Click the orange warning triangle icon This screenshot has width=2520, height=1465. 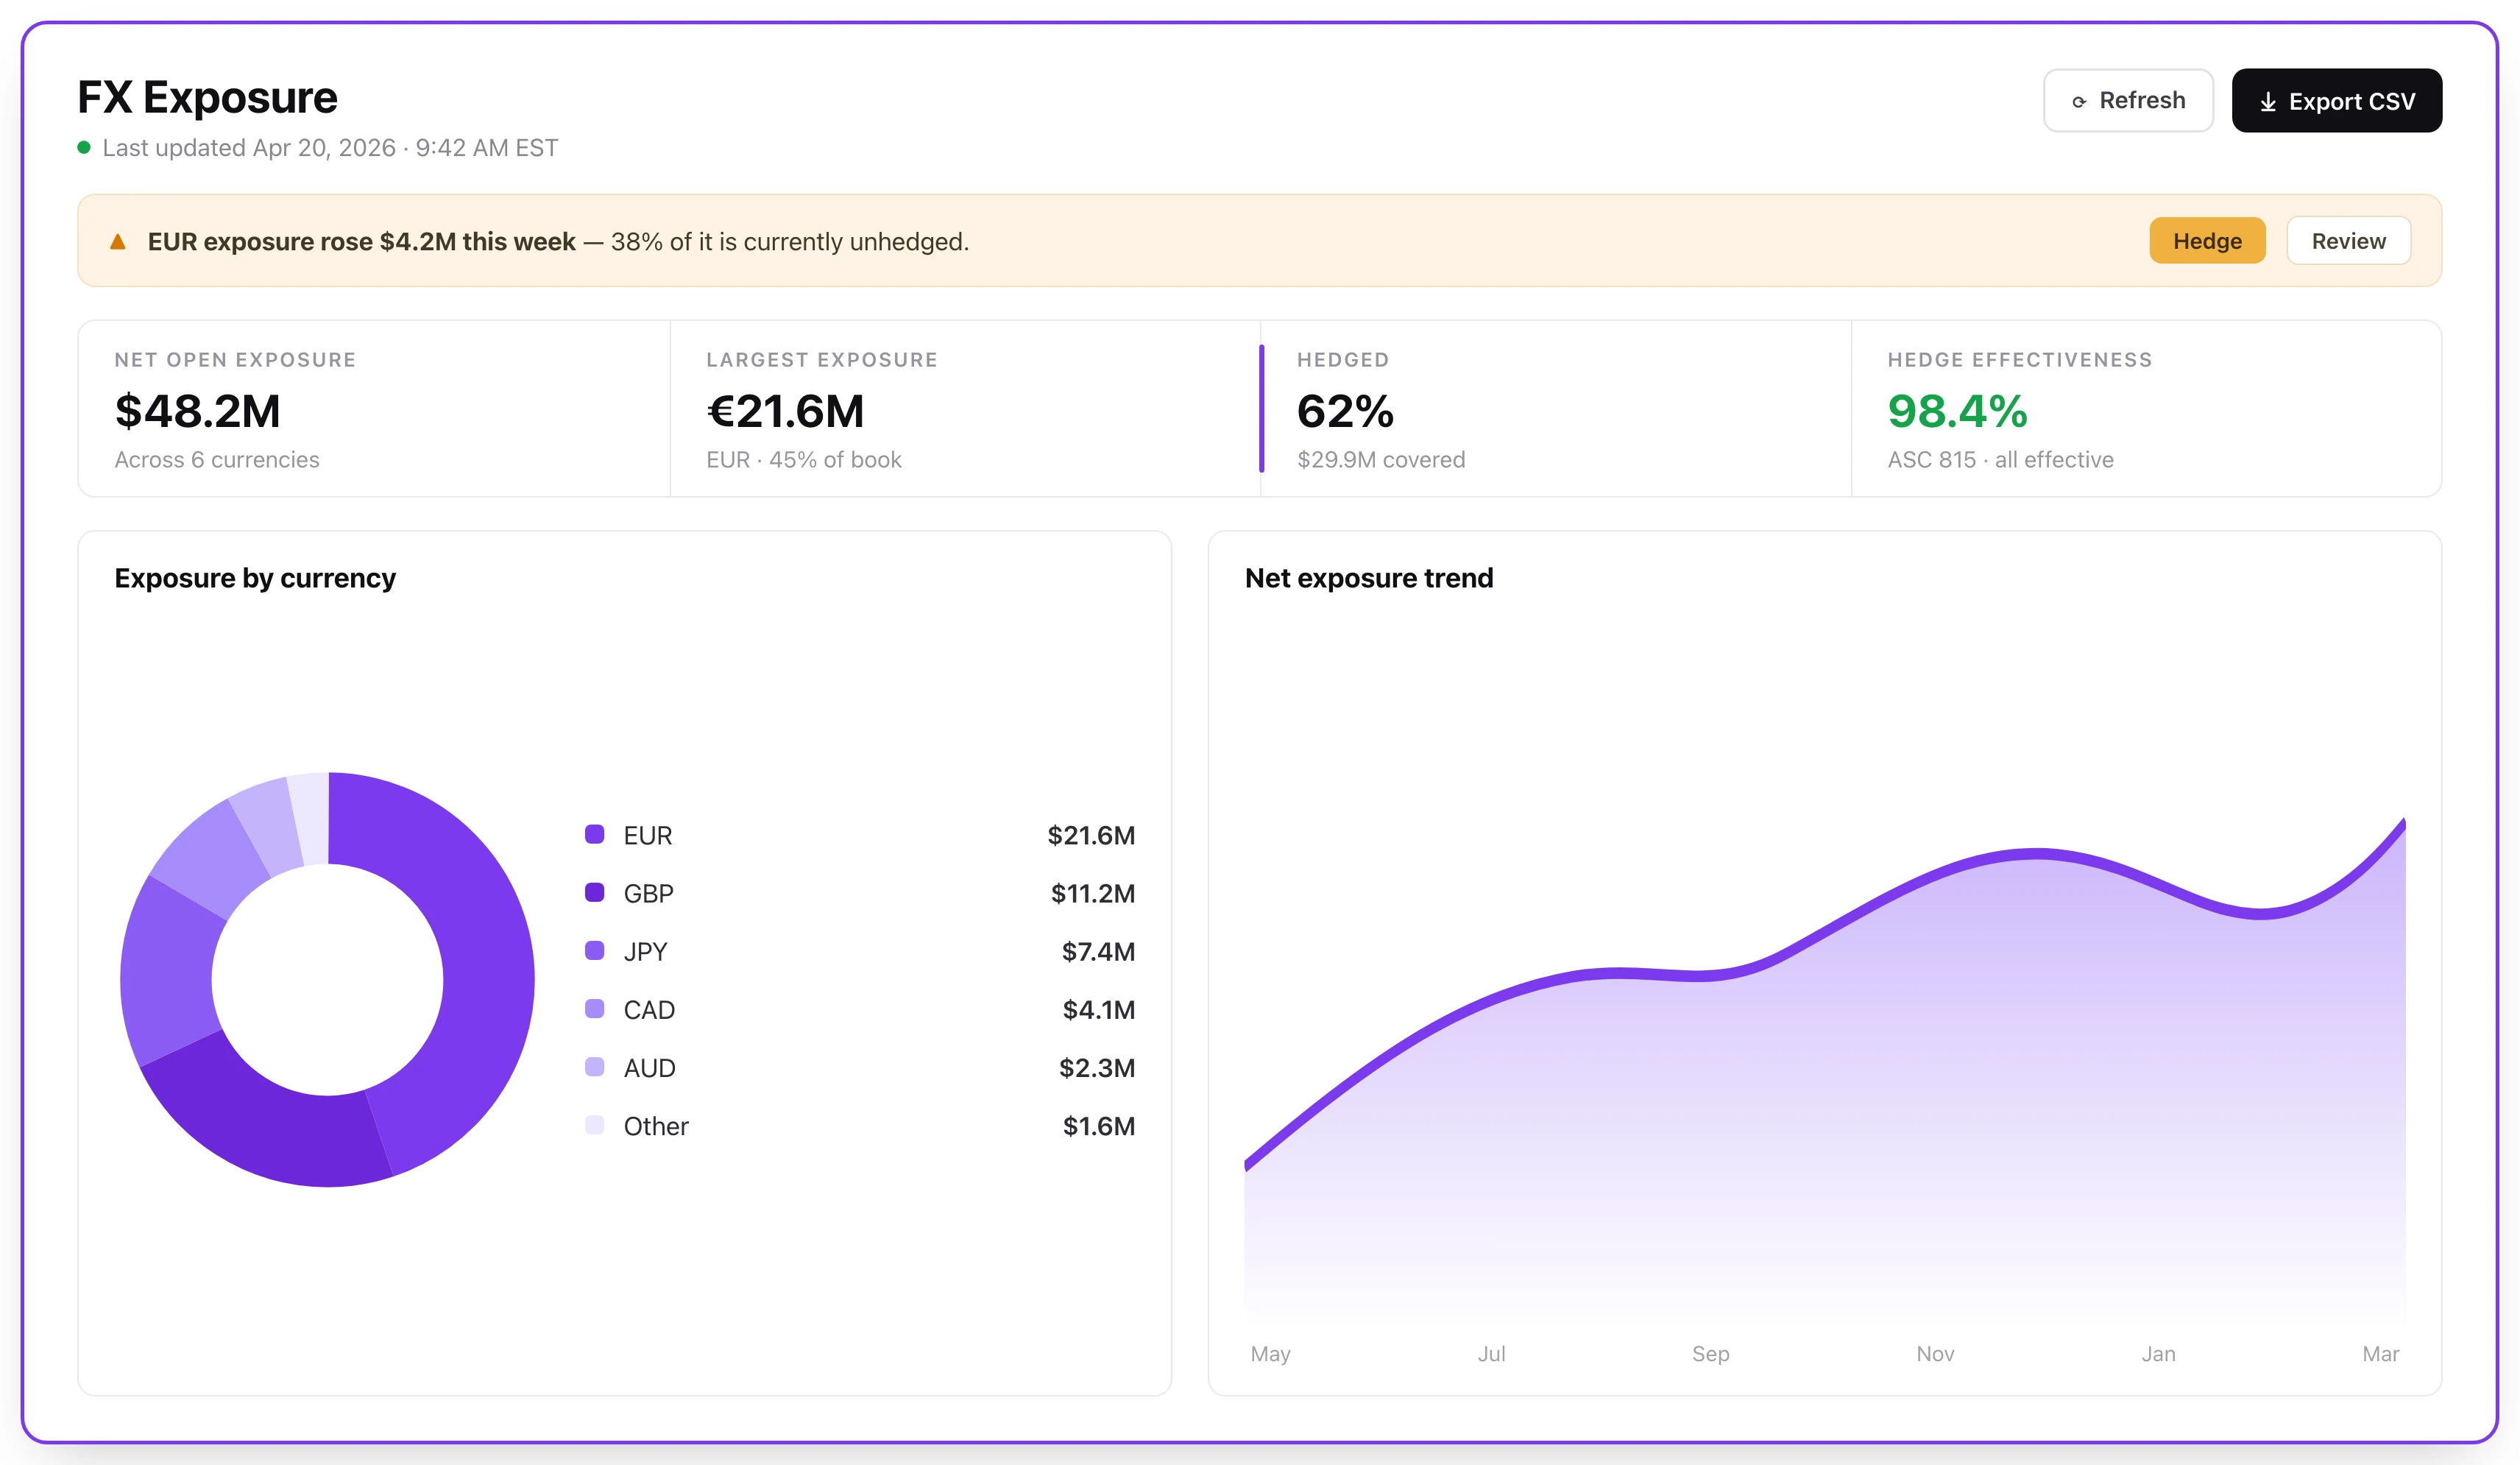[x=118, y=241]
